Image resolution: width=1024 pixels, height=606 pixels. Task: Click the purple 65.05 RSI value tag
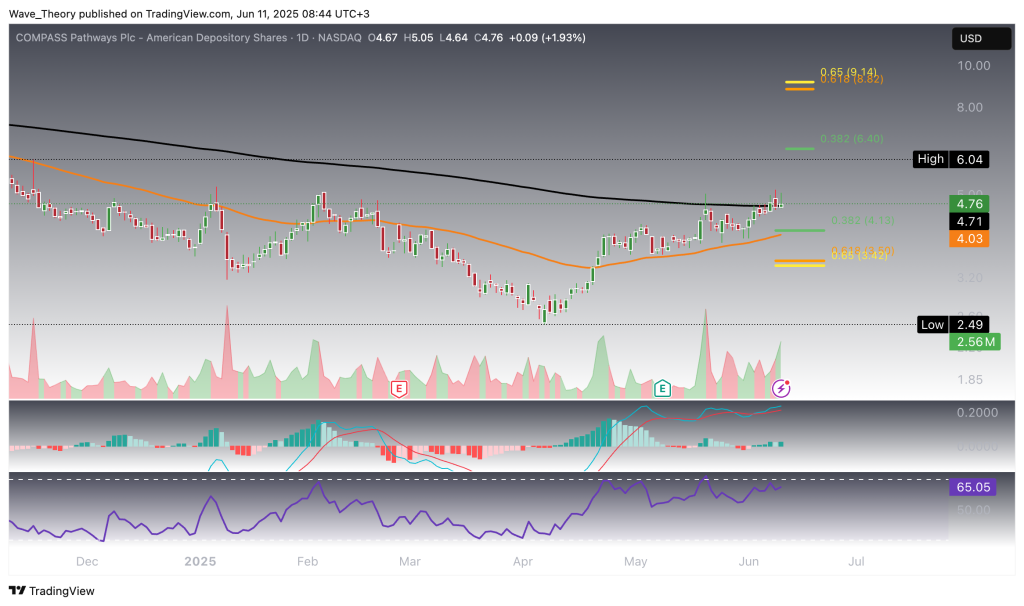click(x=973, y=487)
